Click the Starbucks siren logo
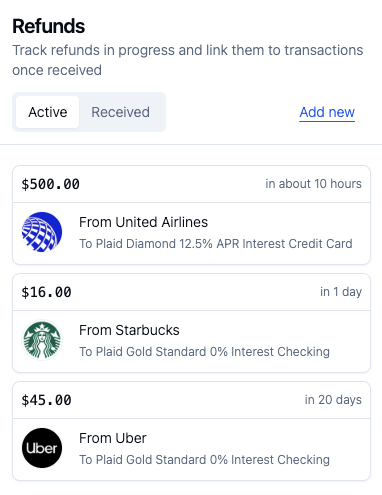The height and width of the screenshot is (495, 382). coord(42,340)
